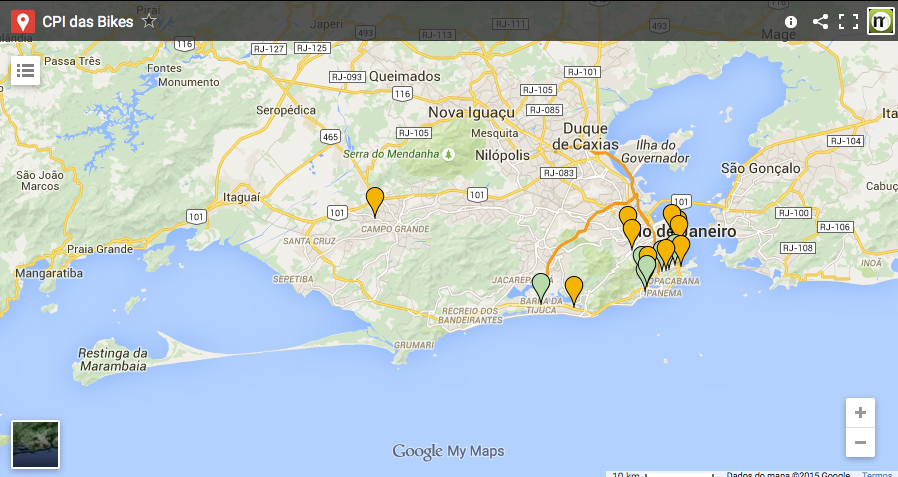Click the Sepetiba label
The image size is (898, 477).
click(x=293, y=279)
